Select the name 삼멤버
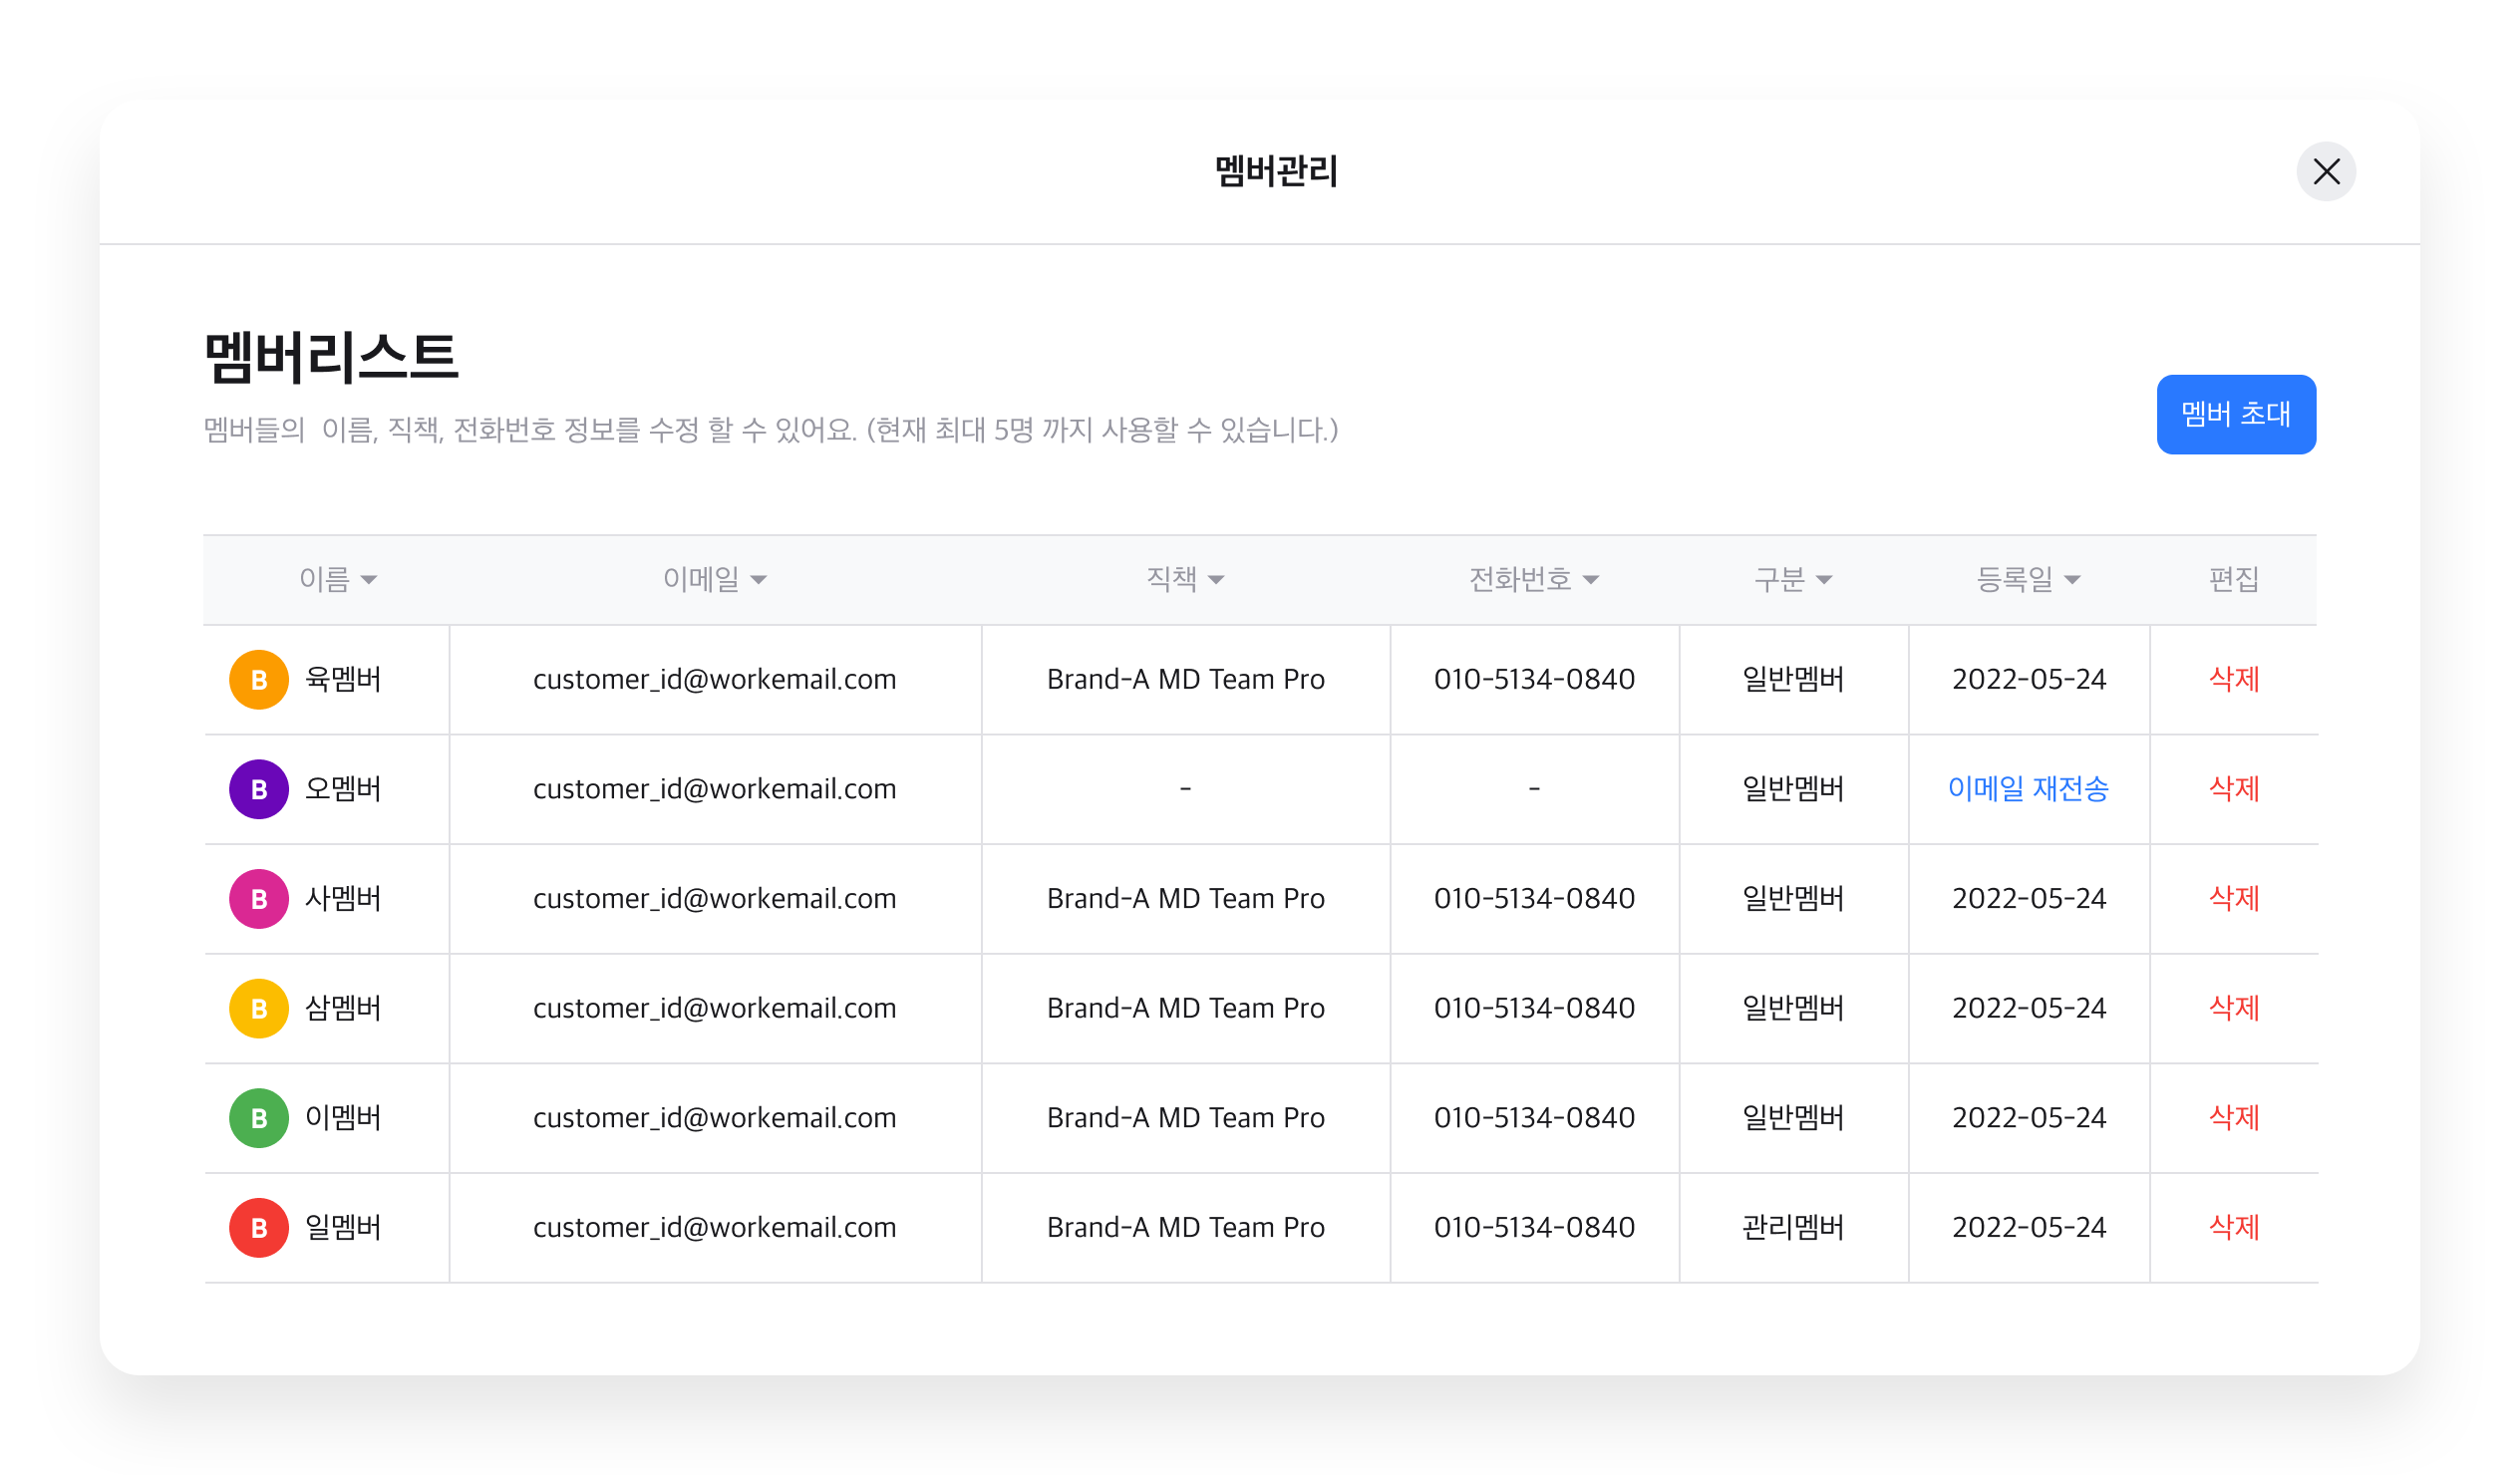Viewport: 2520px width, 1475px height. pos(343,1007)
